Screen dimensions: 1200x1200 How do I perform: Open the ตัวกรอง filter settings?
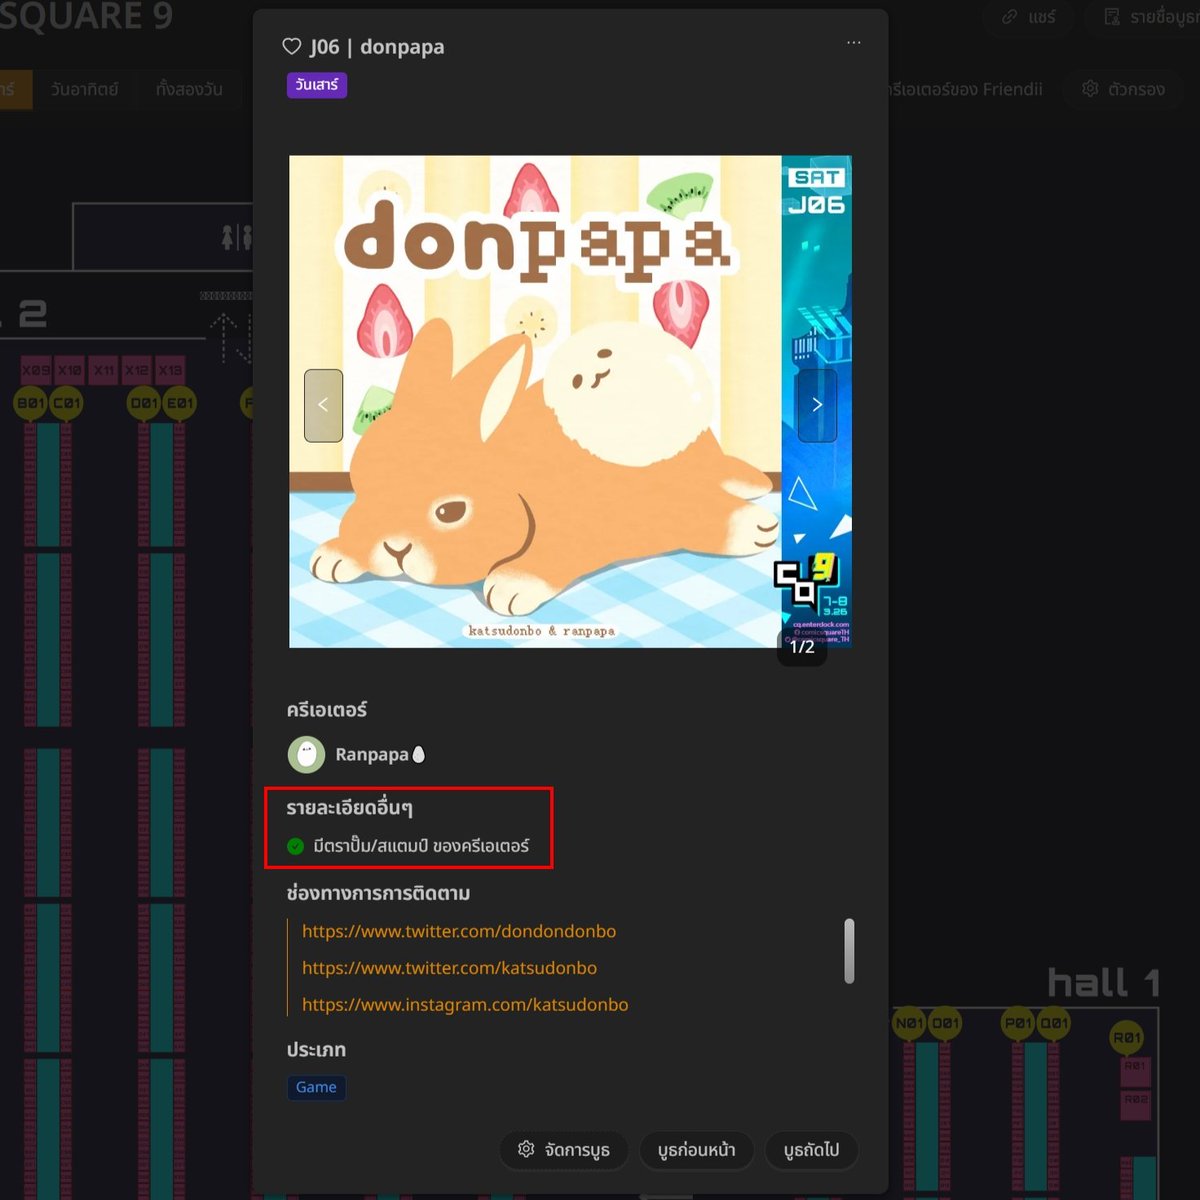[1124, 89]
